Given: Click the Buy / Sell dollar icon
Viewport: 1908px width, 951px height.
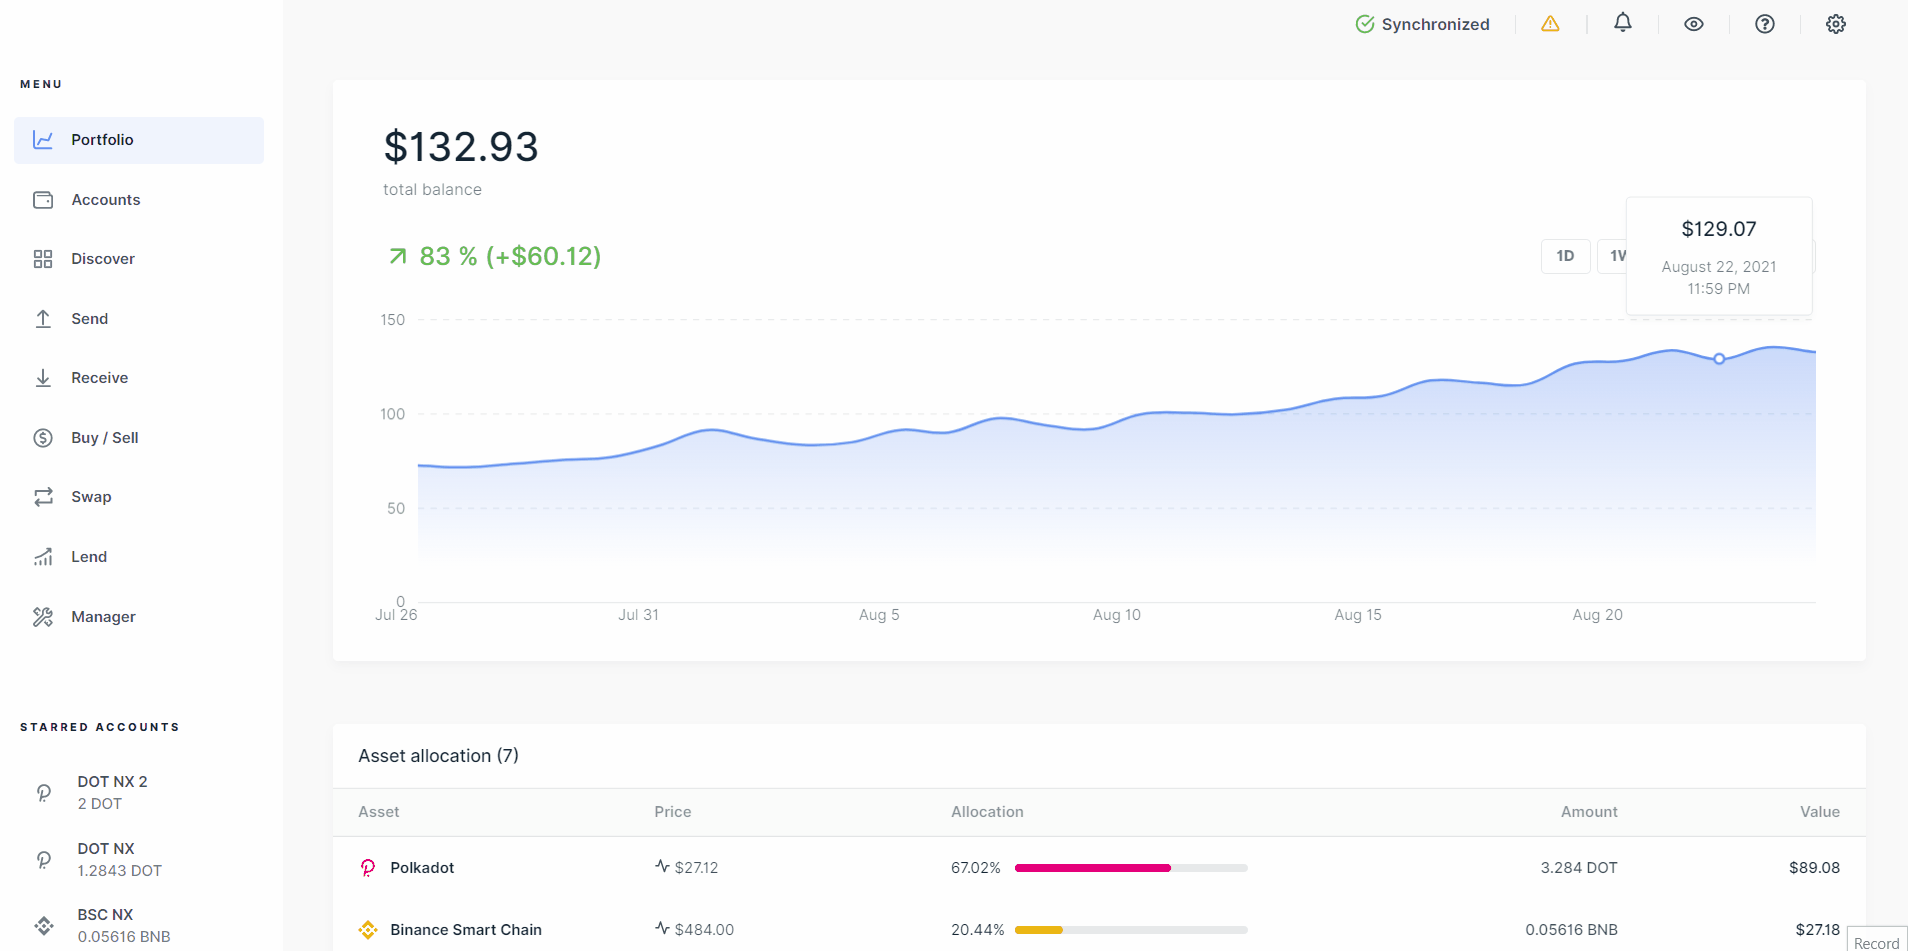Looking at the screenshot, I should coord(43,438).
